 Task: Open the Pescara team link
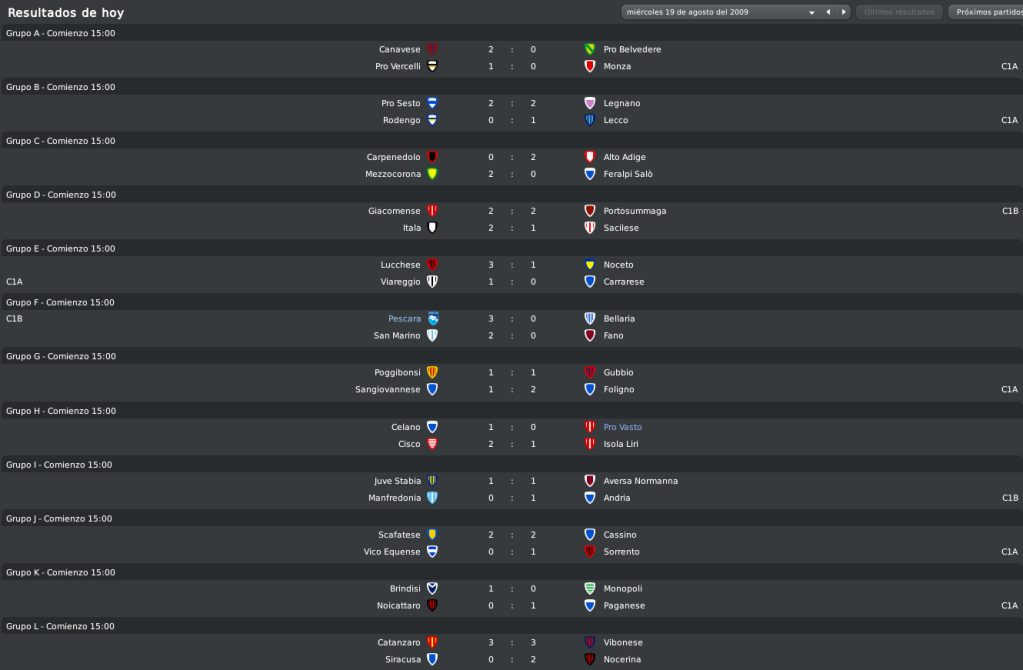coord(405,319)
